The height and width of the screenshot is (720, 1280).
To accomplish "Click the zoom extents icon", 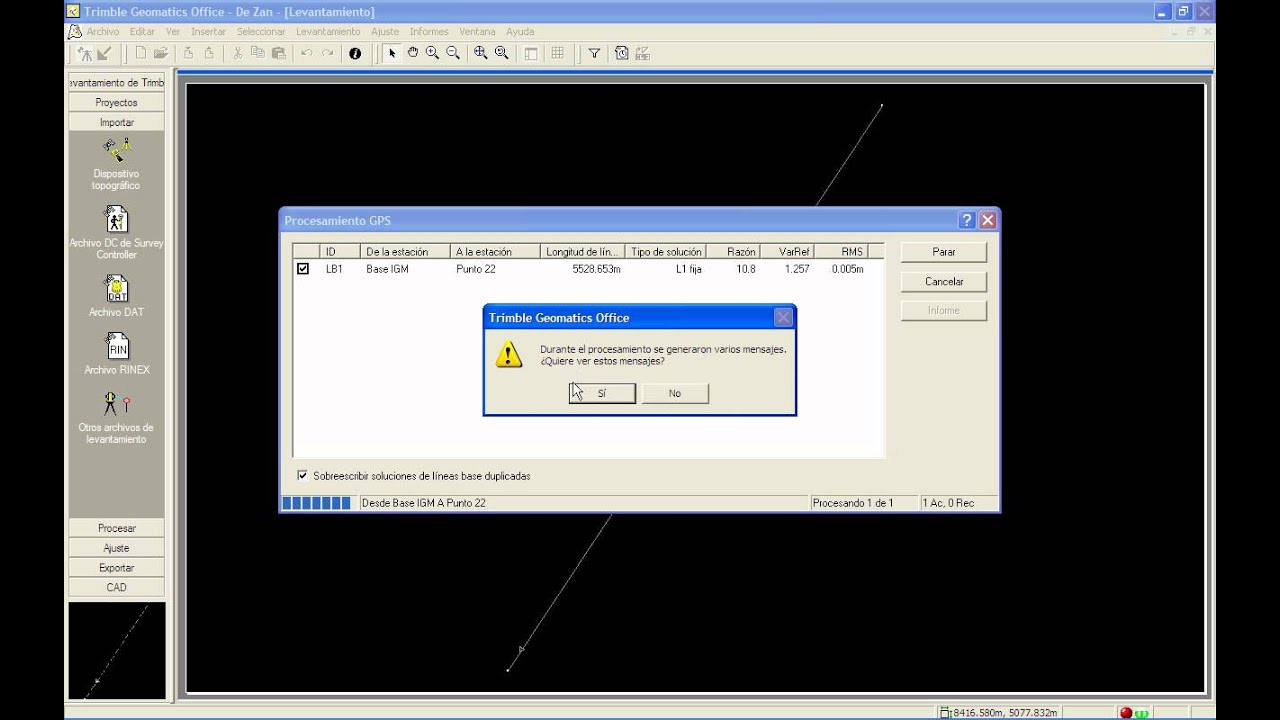I will click(x=481, y=53).
